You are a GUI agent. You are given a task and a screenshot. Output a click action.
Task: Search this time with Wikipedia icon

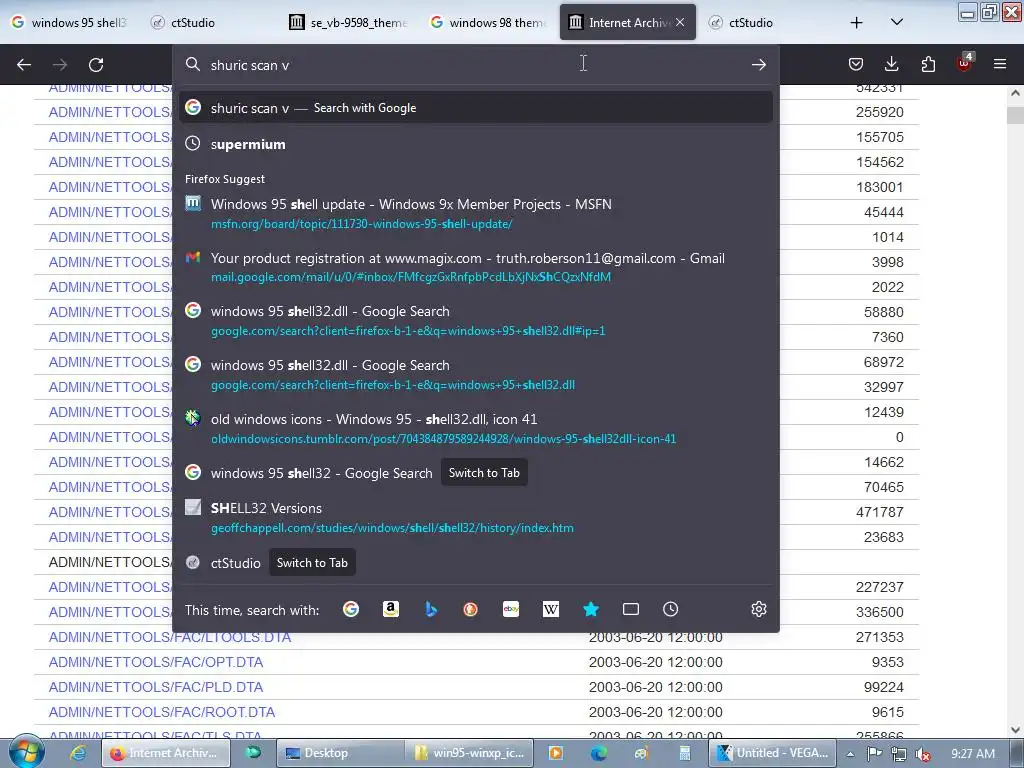[x=551, y=609]
